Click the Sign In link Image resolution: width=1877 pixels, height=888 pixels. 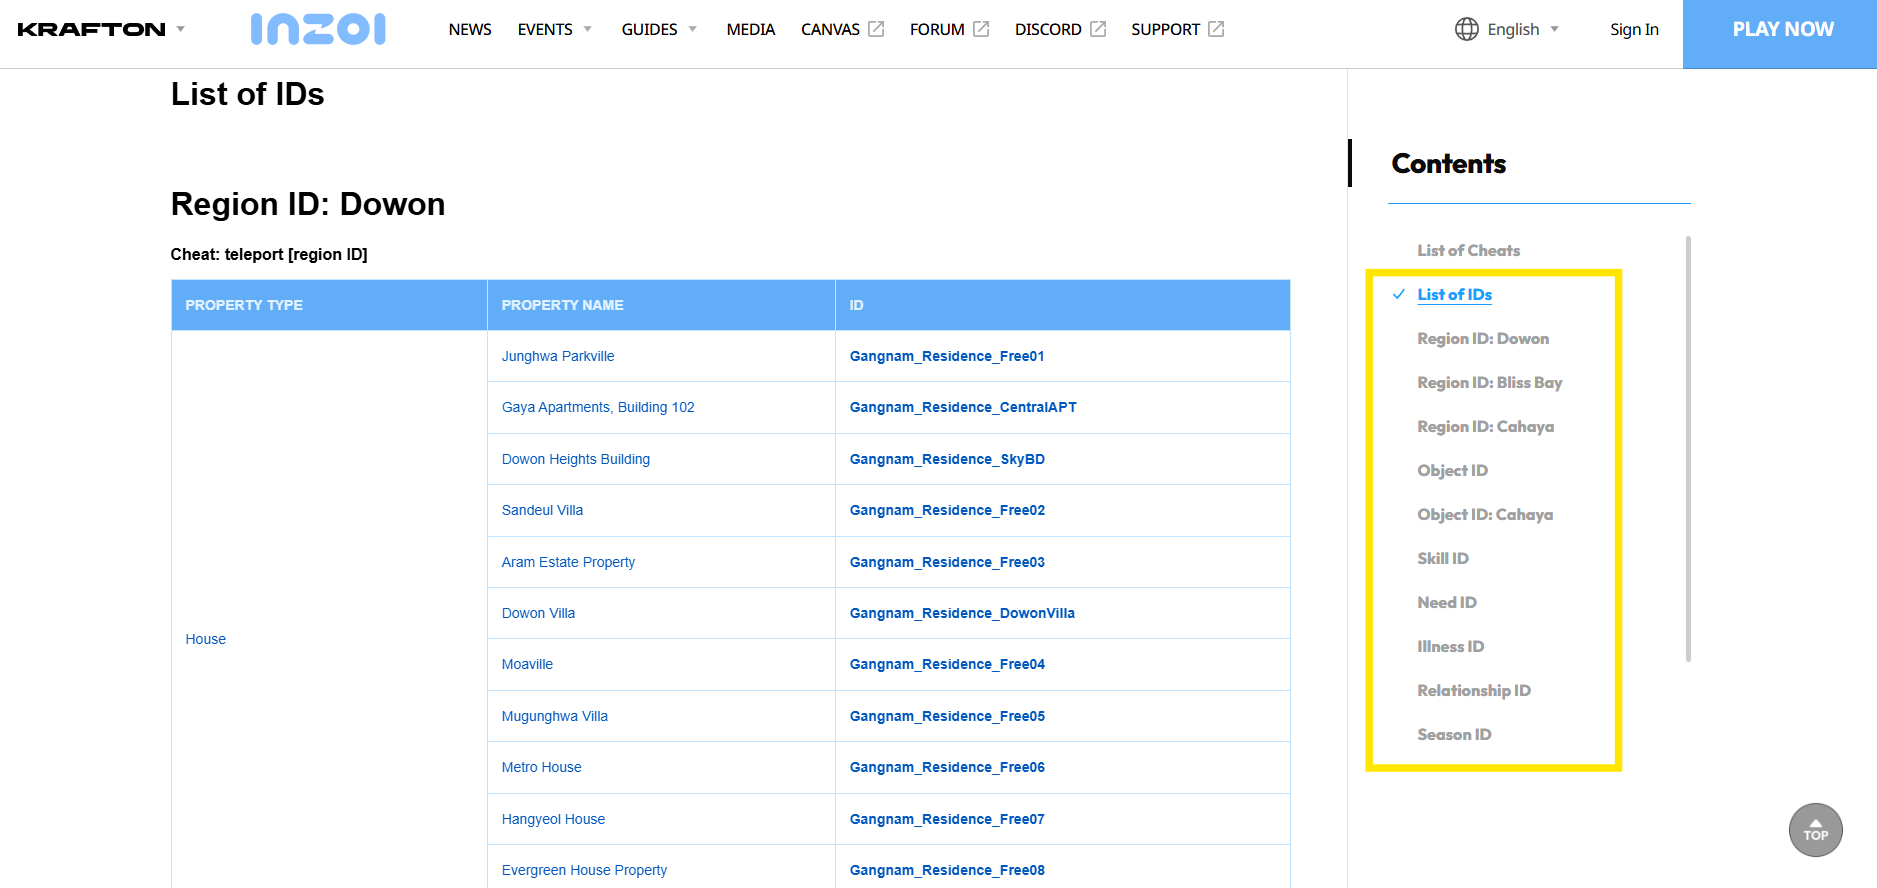click(1634, 29)
